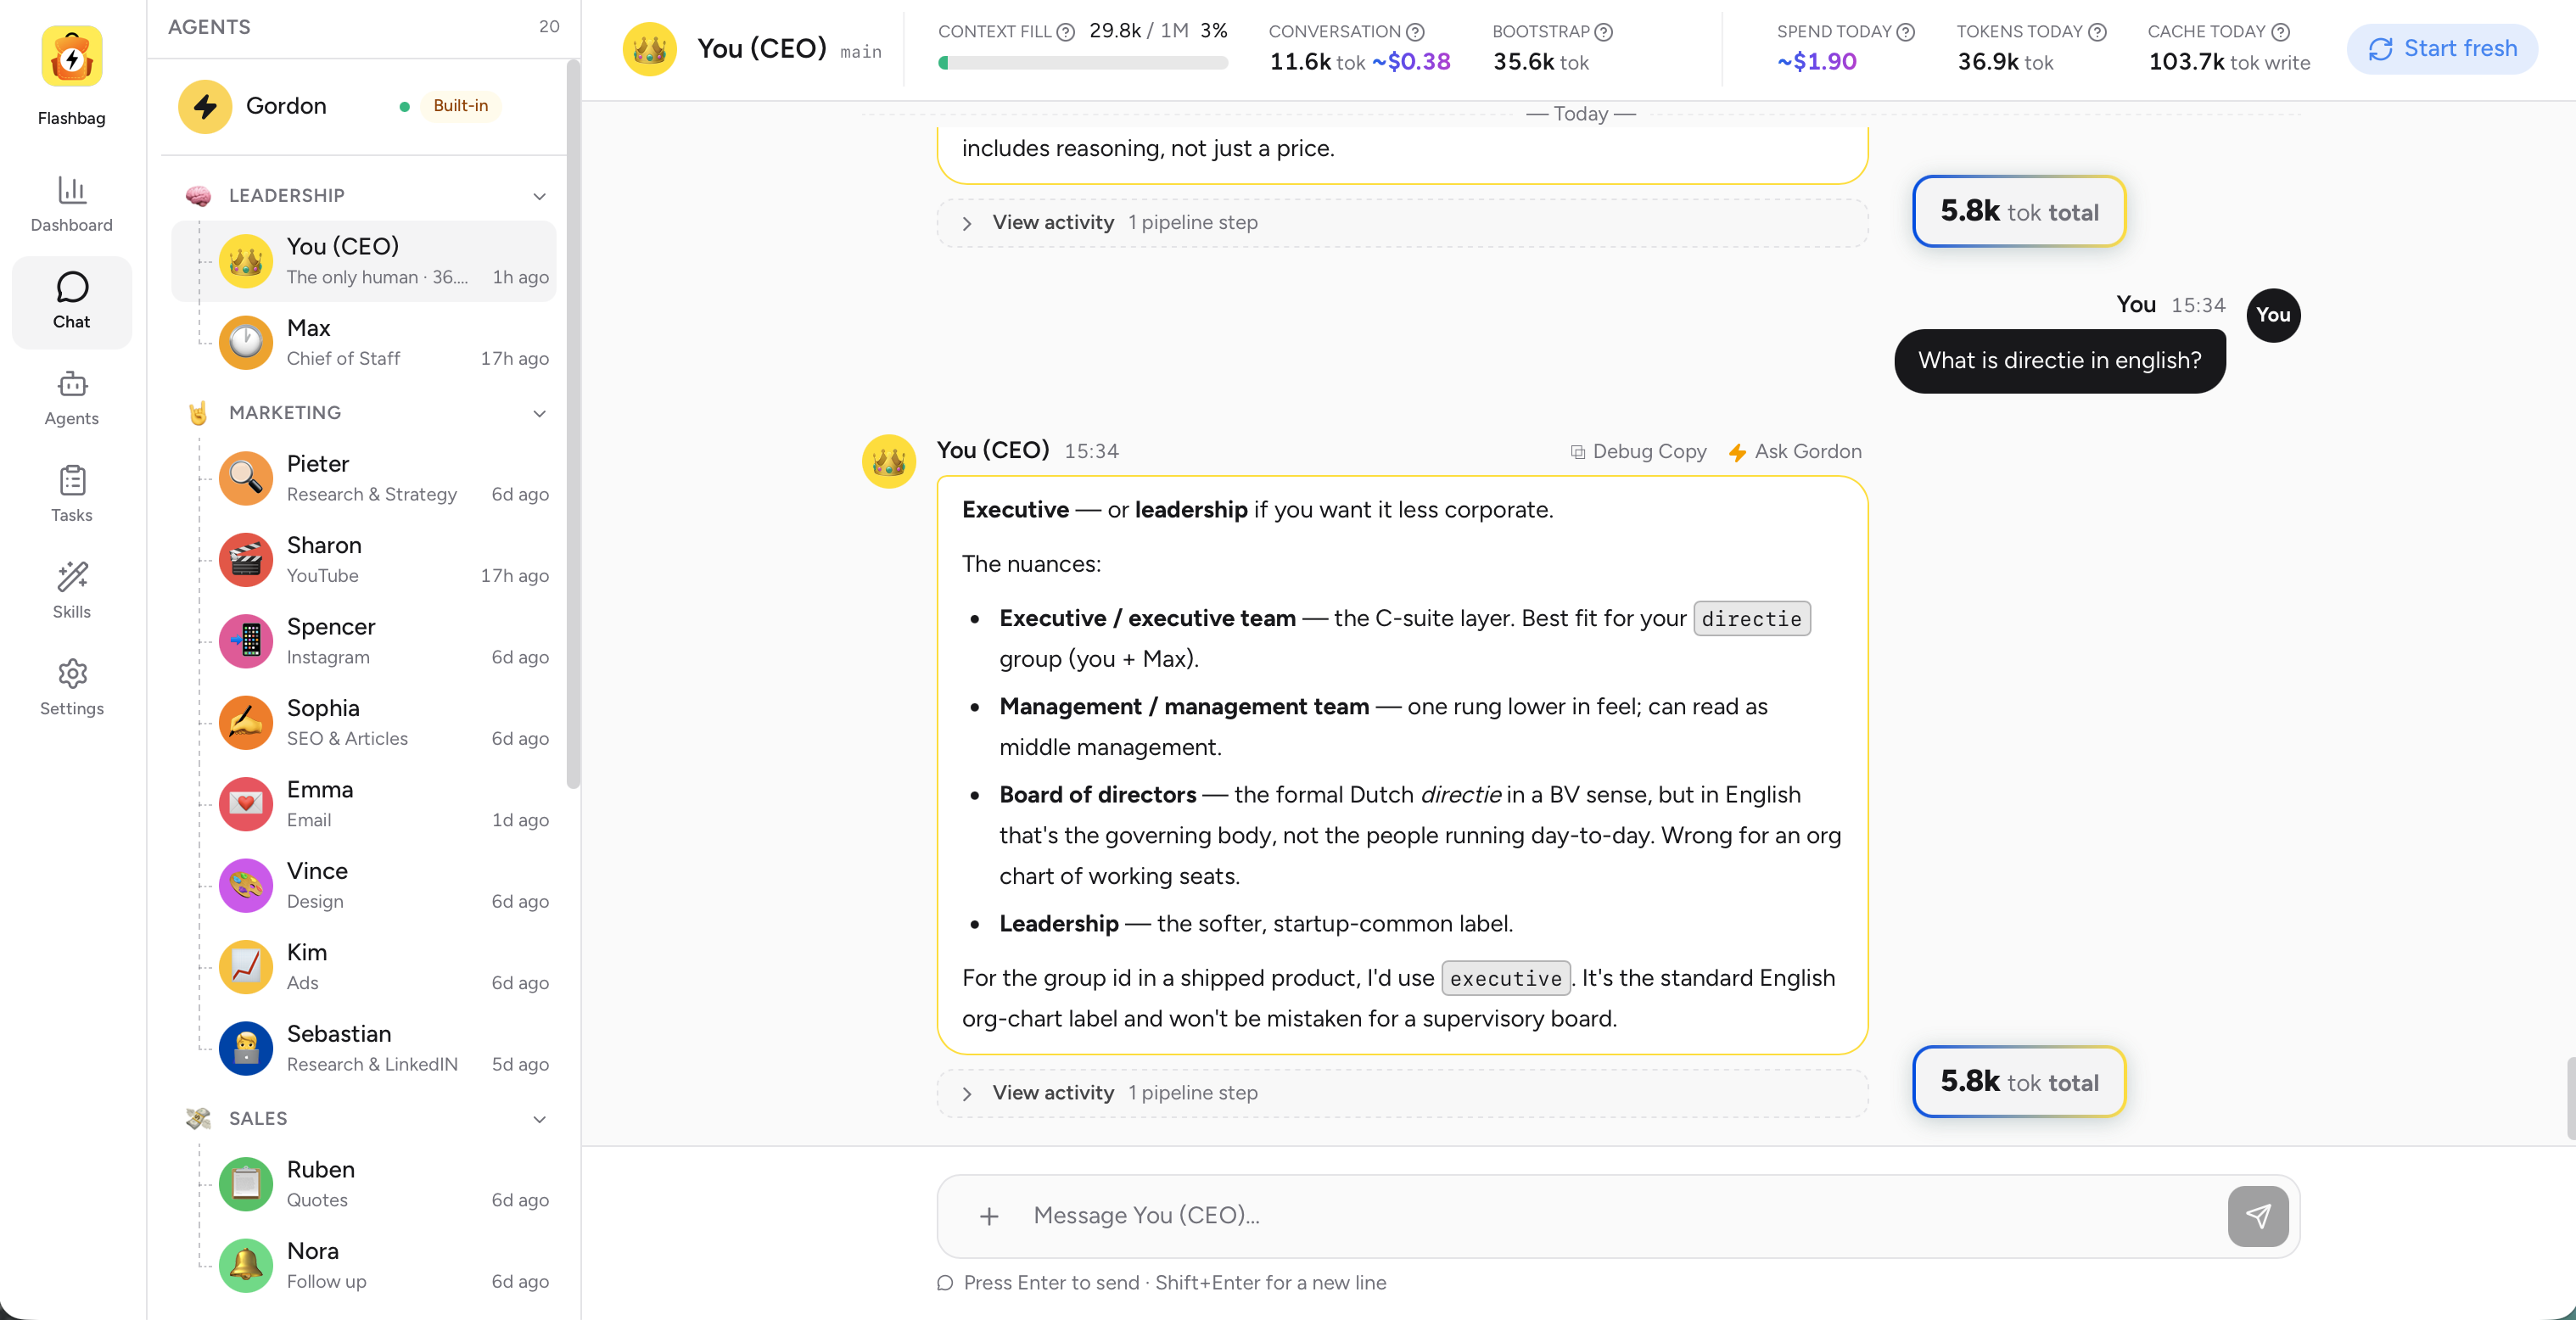Click the agent count '20'
The image size is (2576, 1320).
[549, 27]
